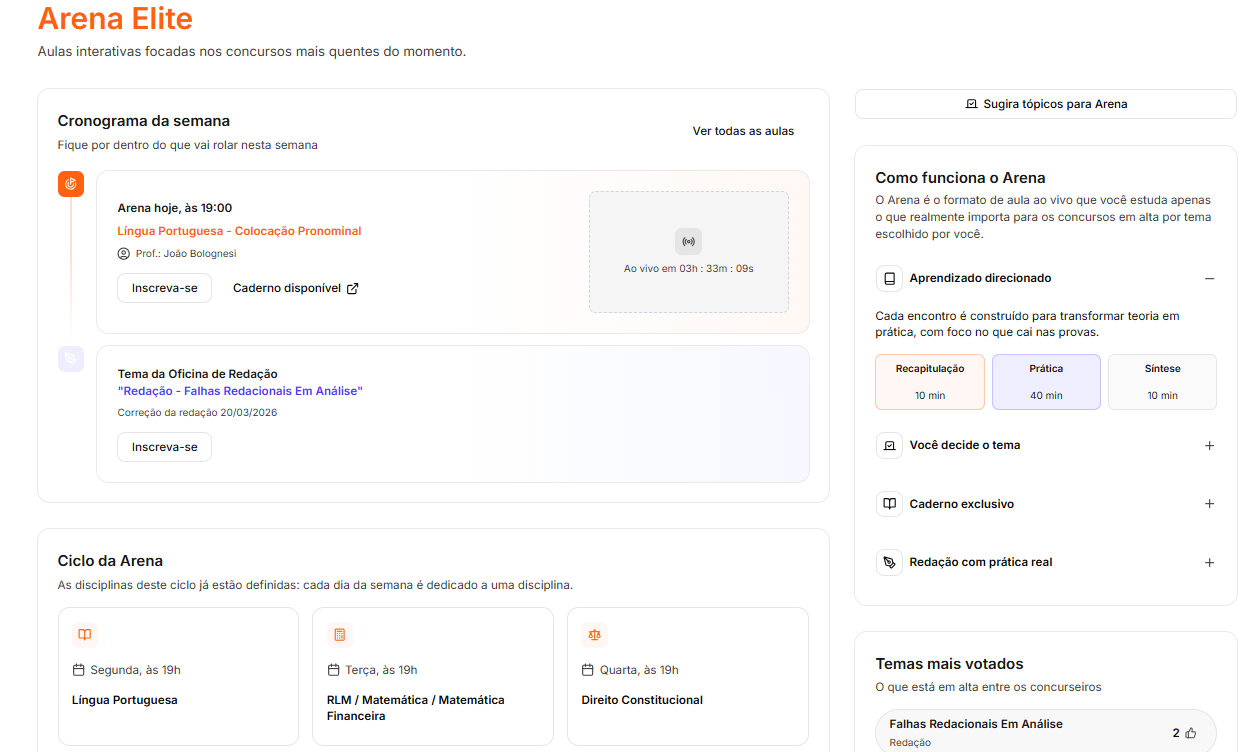This screenshot has height=752, width=1257.
Task: Expand the Redação com prática real section
Action: coord(1209,563)
